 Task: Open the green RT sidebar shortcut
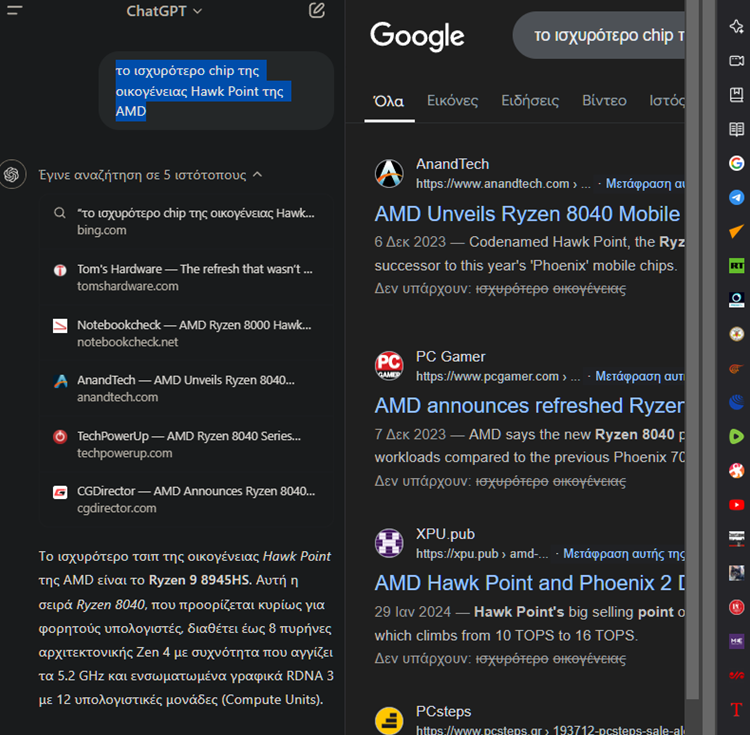click(x=736, y=265)
